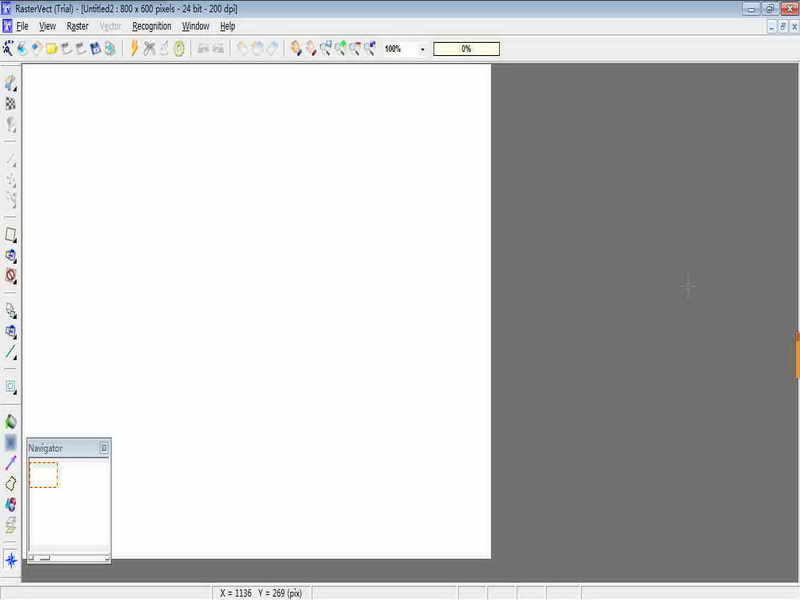Click the 0% progress bar
Image resolution: width=800 pixels, height=600 pixels.
click(x=466, y=49)
